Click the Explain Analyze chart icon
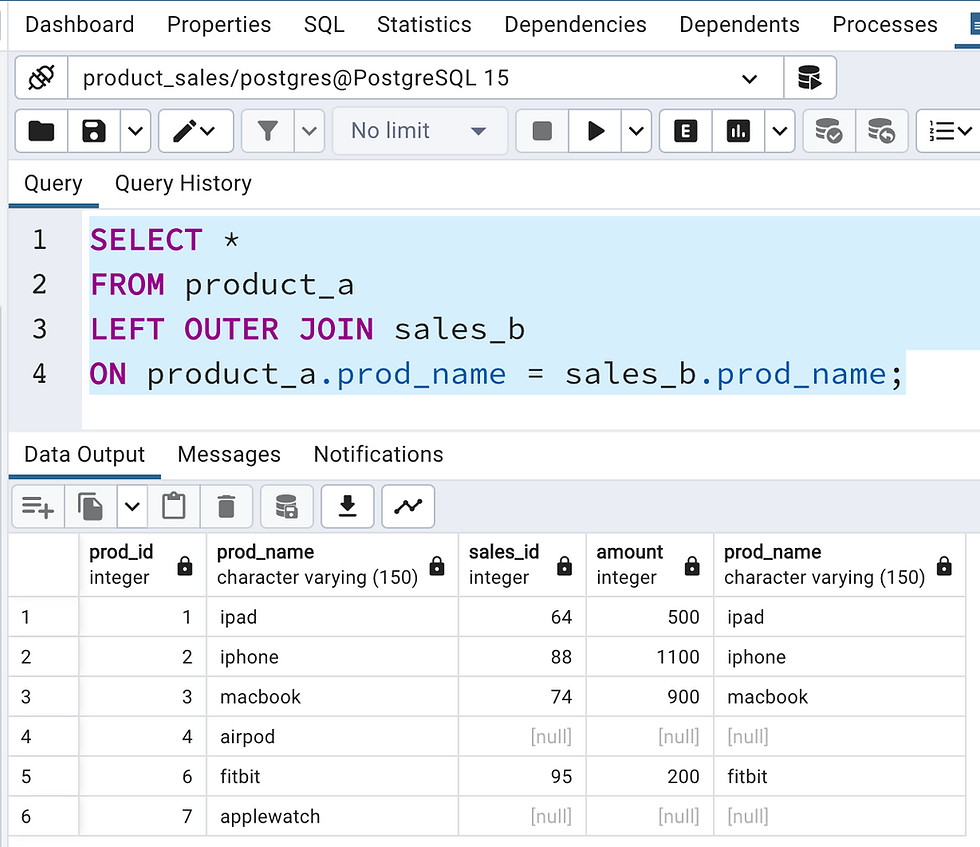The width and height of the screenshot is (980, 847). (738, 131)
